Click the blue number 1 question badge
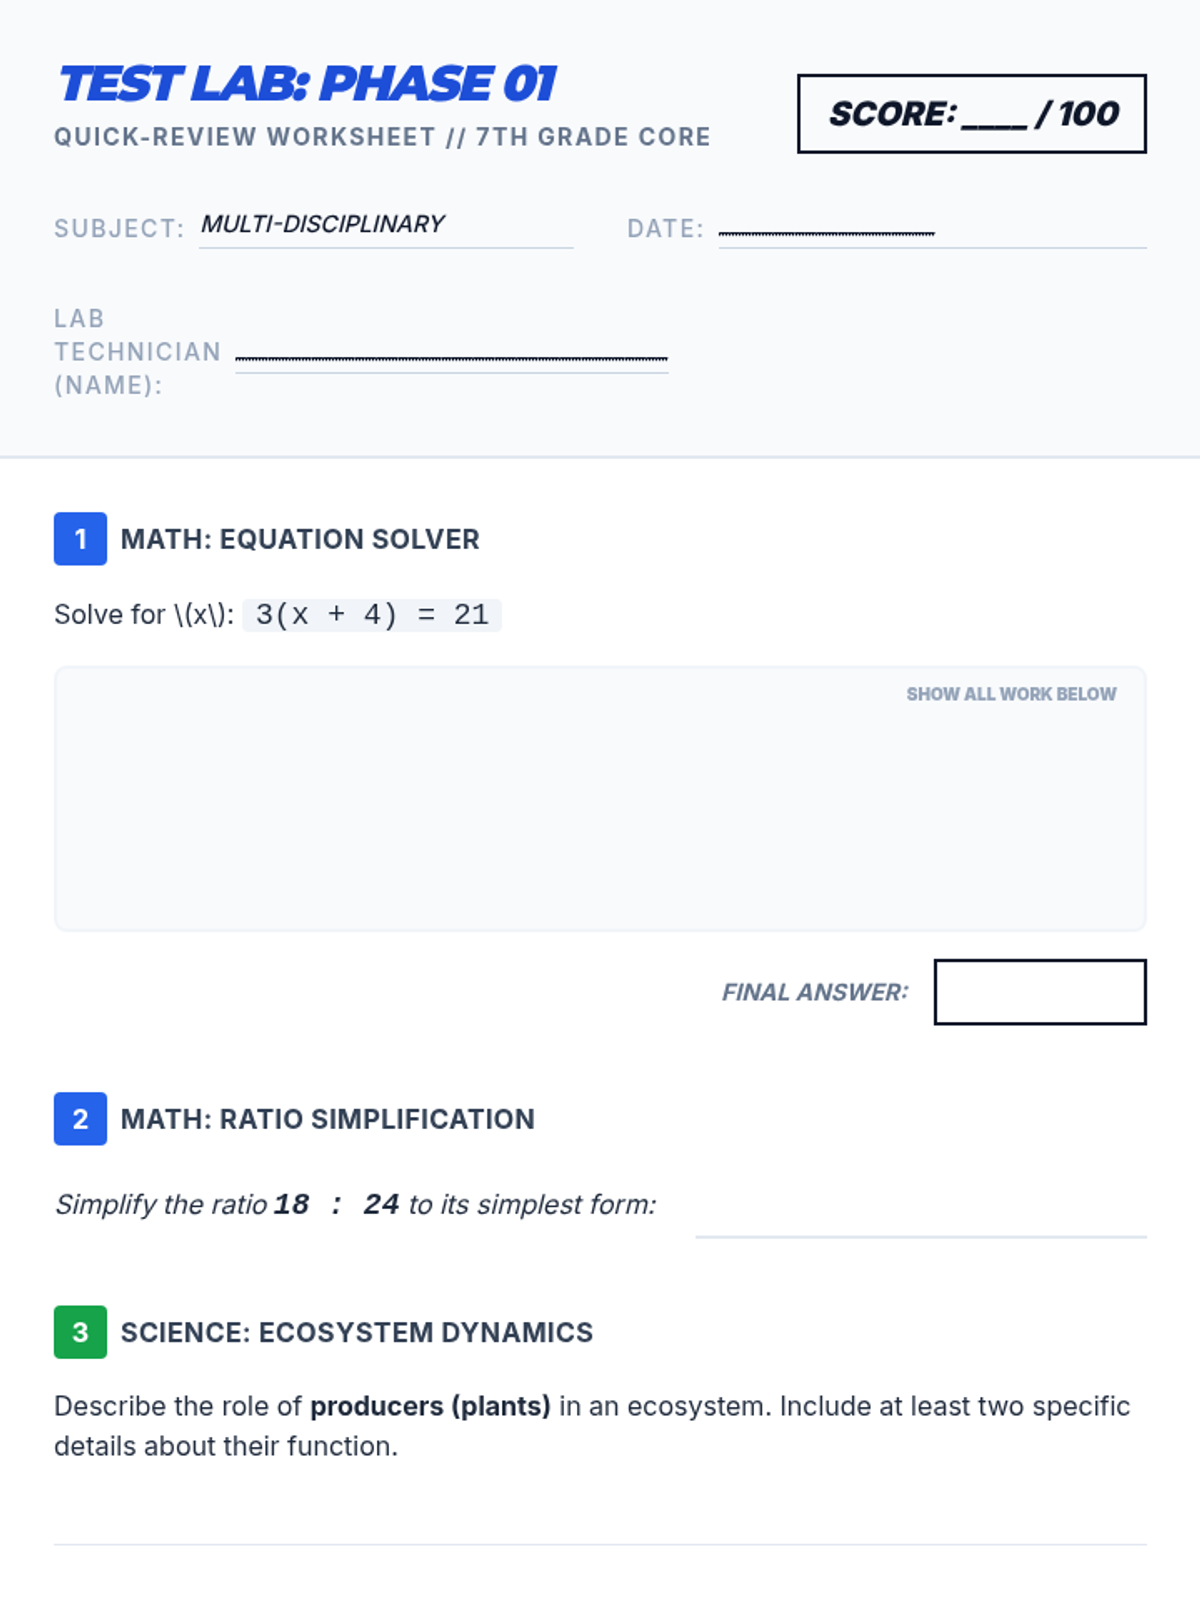 [x=80, y=539]
